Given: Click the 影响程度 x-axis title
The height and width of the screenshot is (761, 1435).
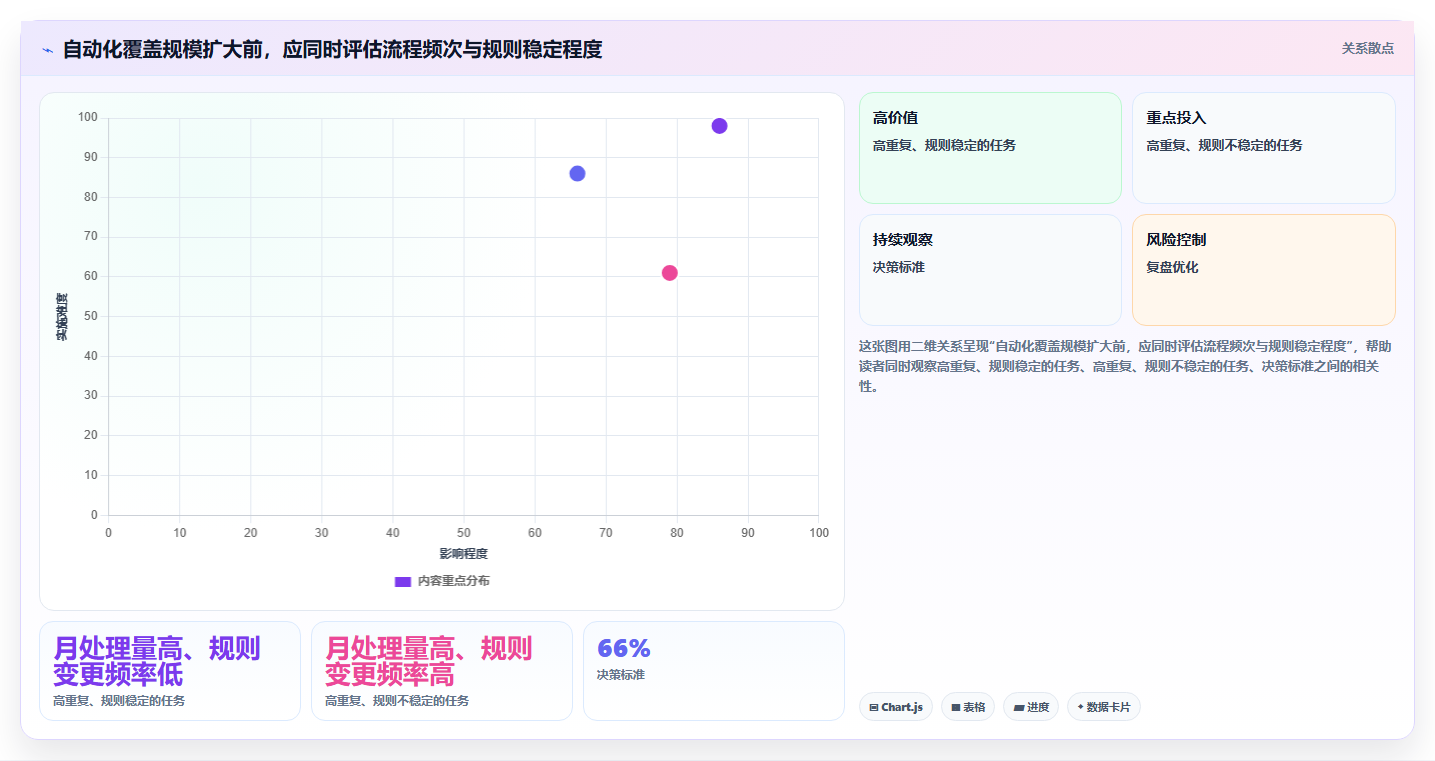Looking at the screenshot, I should [x=463, y=553].
